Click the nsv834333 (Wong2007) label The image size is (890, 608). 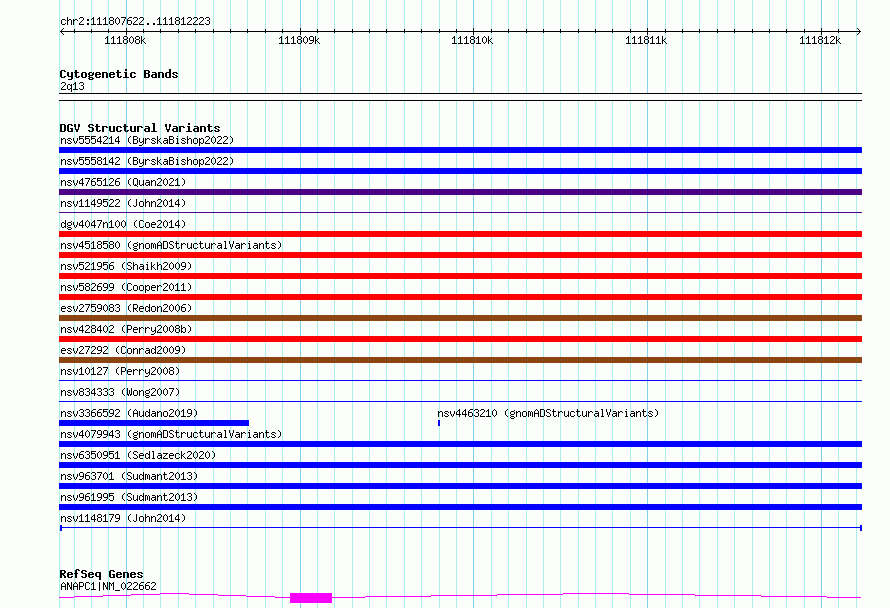point(120,392)
